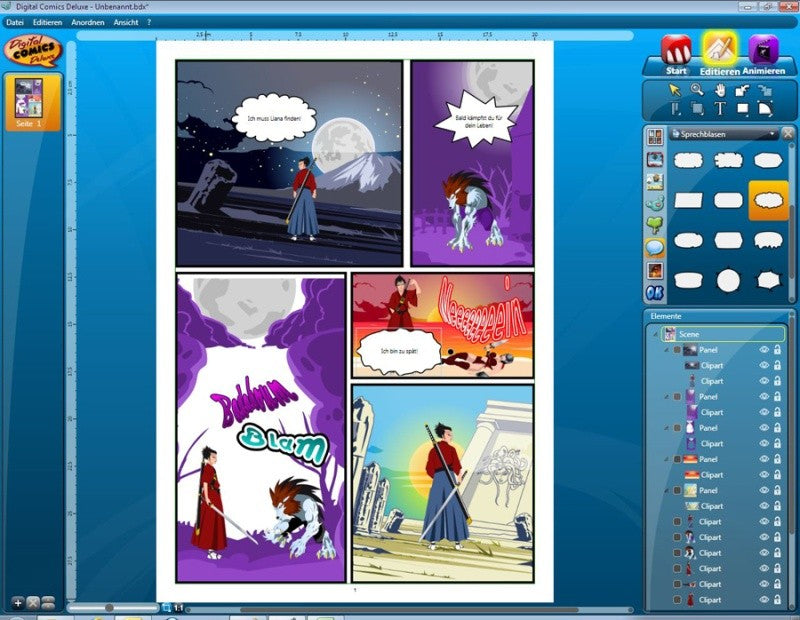800x620 pixels.
Task: Adjust the zoom slider knob at bottom
Action: click(x=109, y=608)
